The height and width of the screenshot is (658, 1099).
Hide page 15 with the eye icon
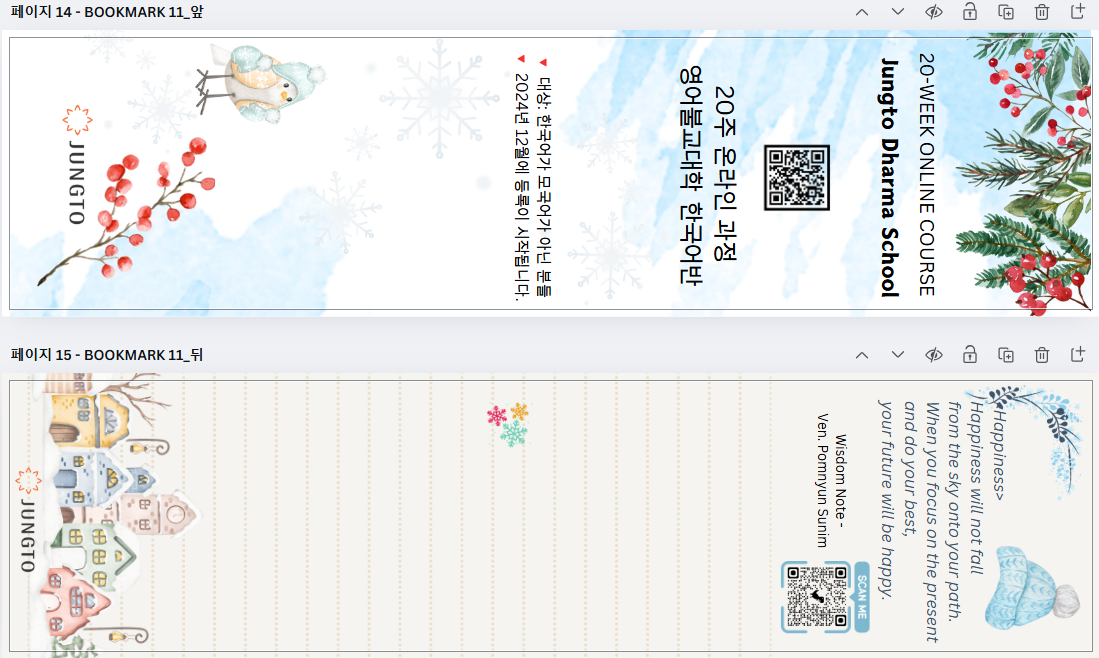934,355
